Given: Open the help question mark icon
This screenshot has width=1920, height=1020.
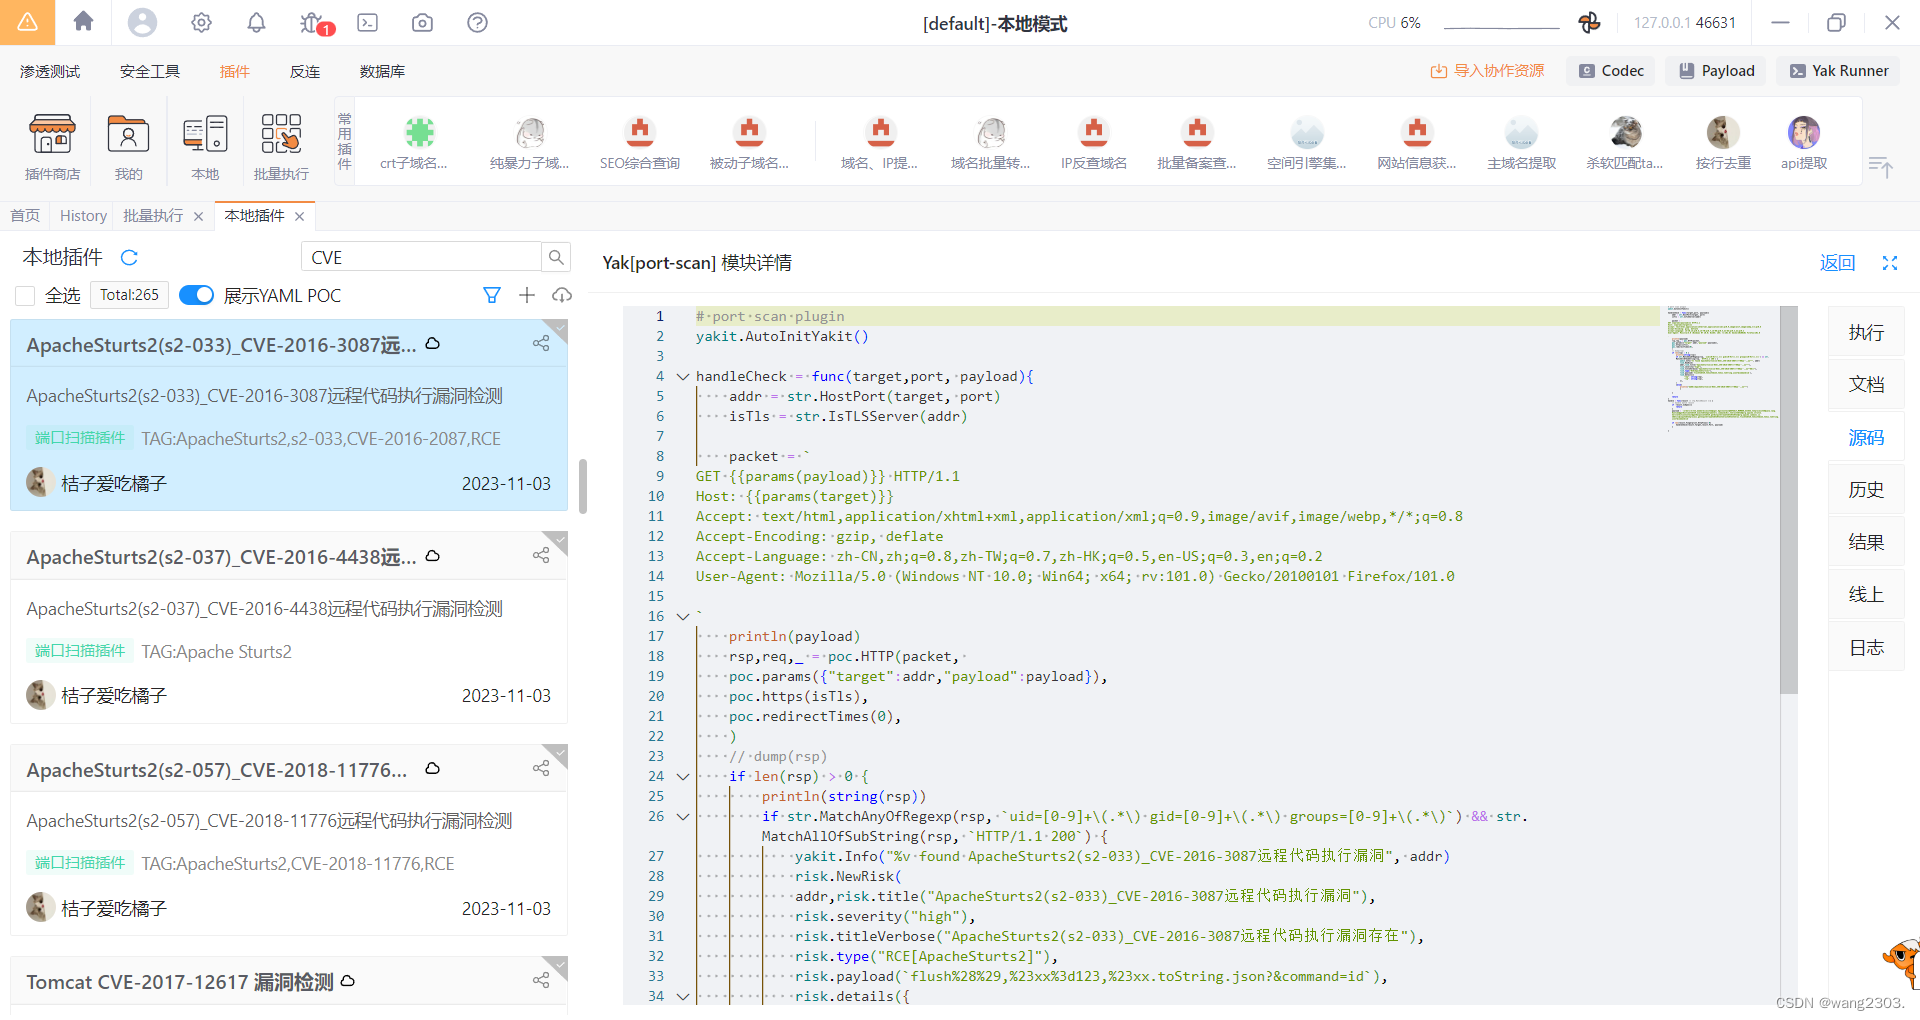Looking at the screenshot, I should tap(477, 22).
